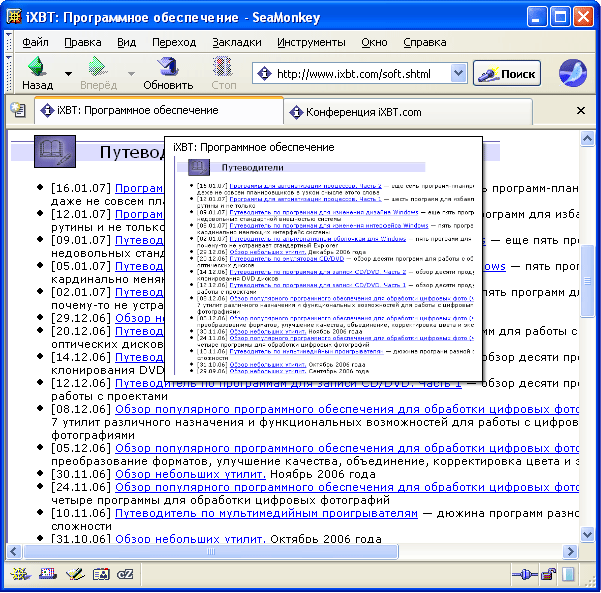Click the date [10.11.06] in the list
601x593 pixels.
point(81,514)
